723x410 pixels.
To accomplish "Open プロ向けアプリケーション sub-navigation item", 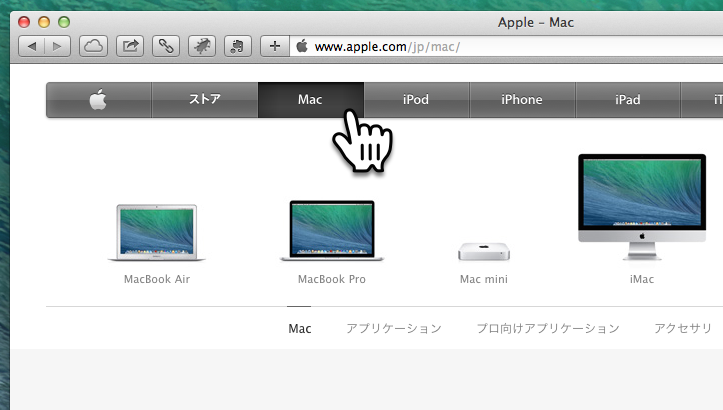I will 548,328.
